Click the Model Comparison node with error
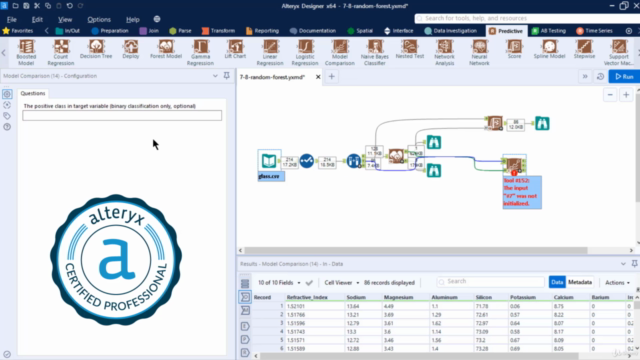This screenshot has height=360, width=640. (x=514, y=165)
